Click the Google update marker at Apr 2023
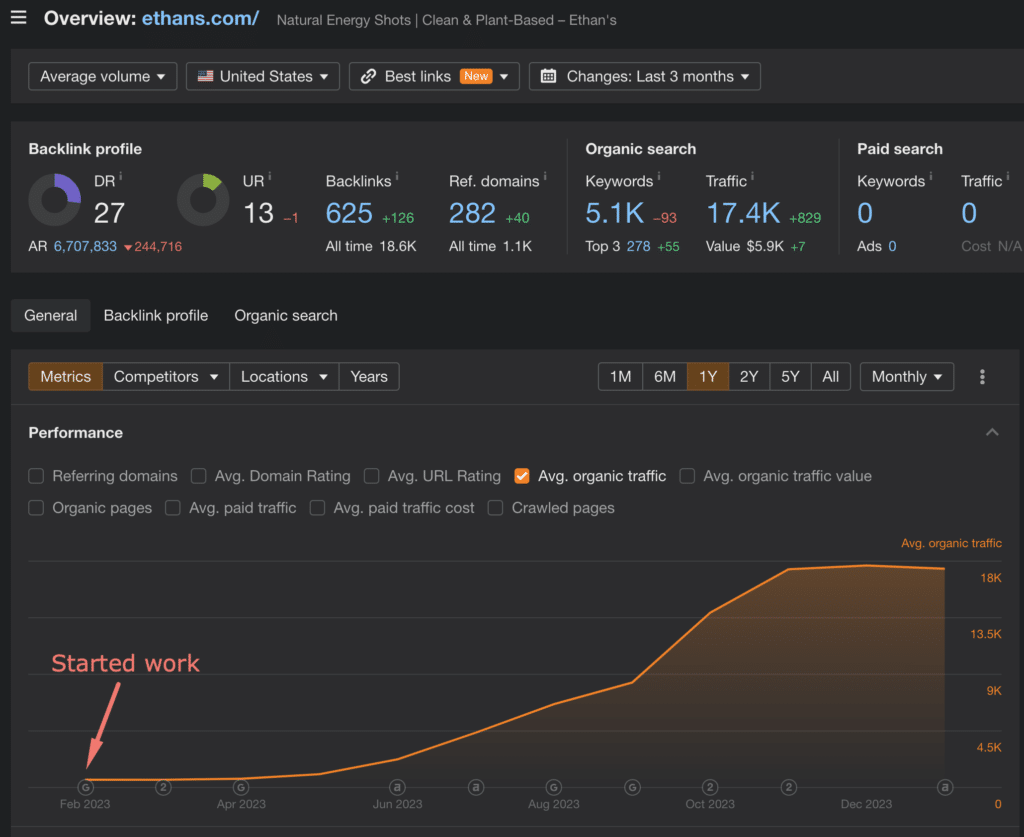This screenshot has width=1024, height=837. tap(241, 787)
